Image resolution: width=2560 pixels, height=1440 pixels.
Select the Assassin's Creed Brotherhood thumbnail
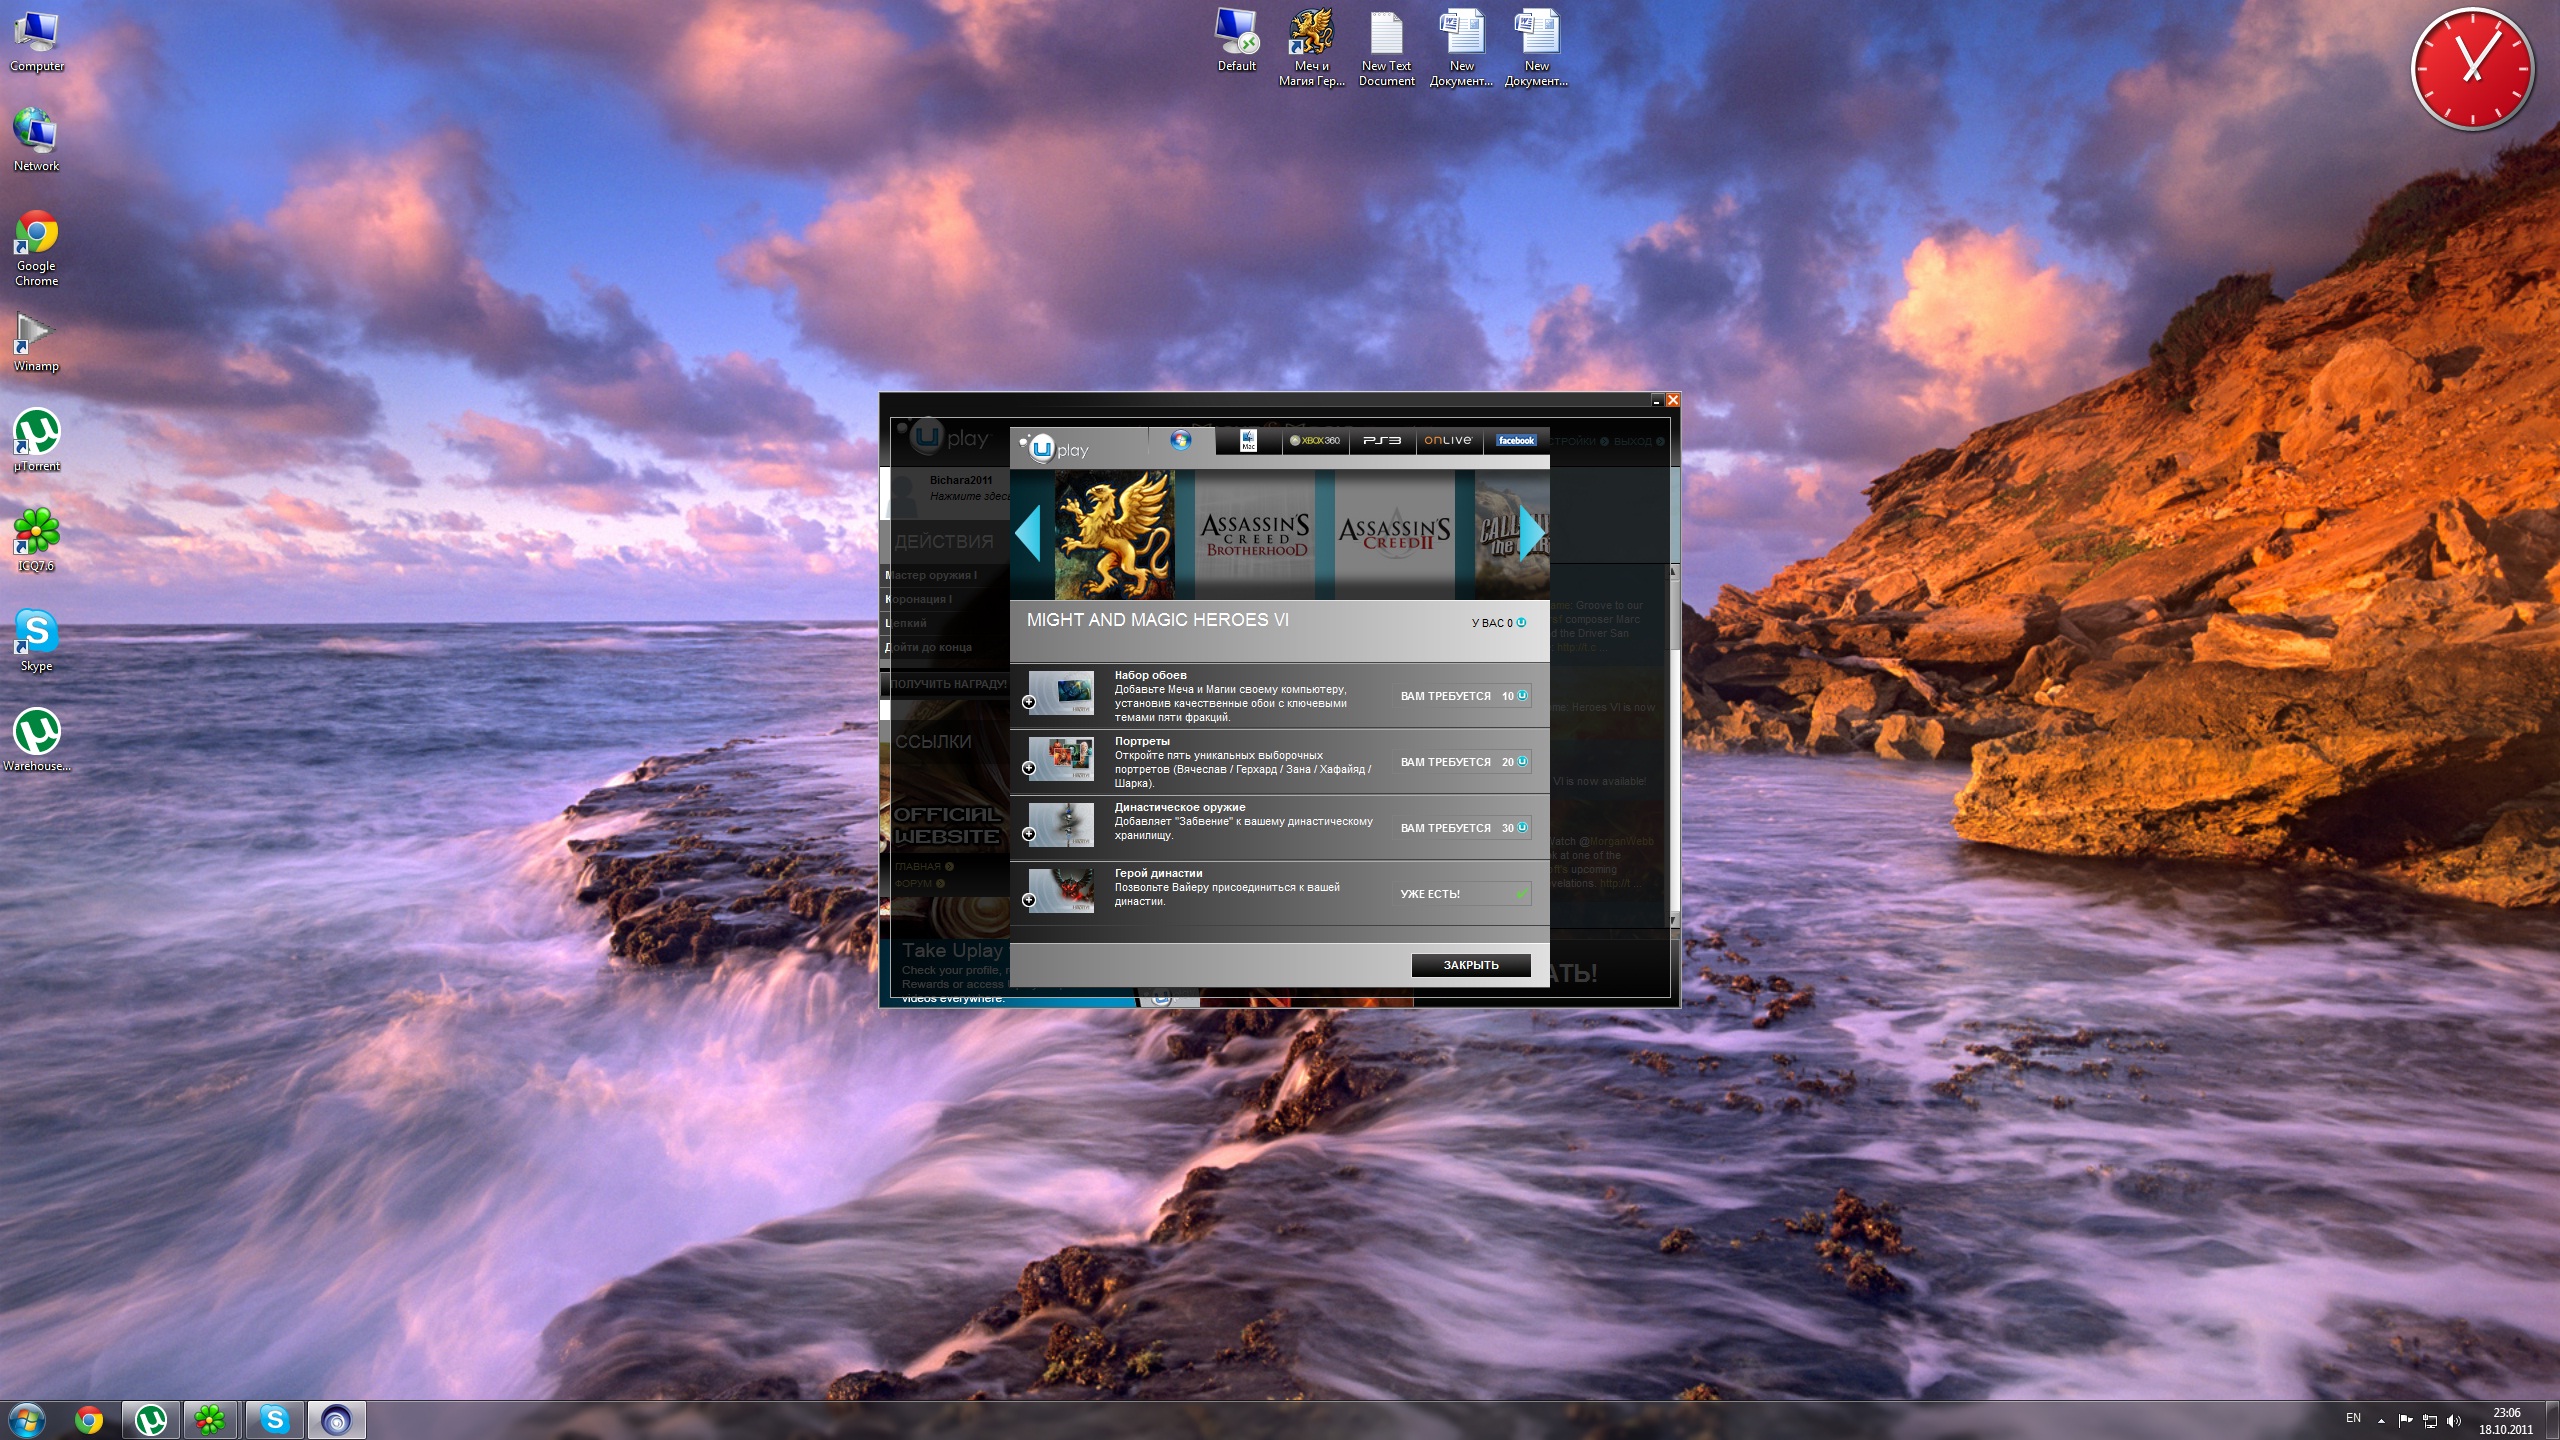pos(1254,535)
